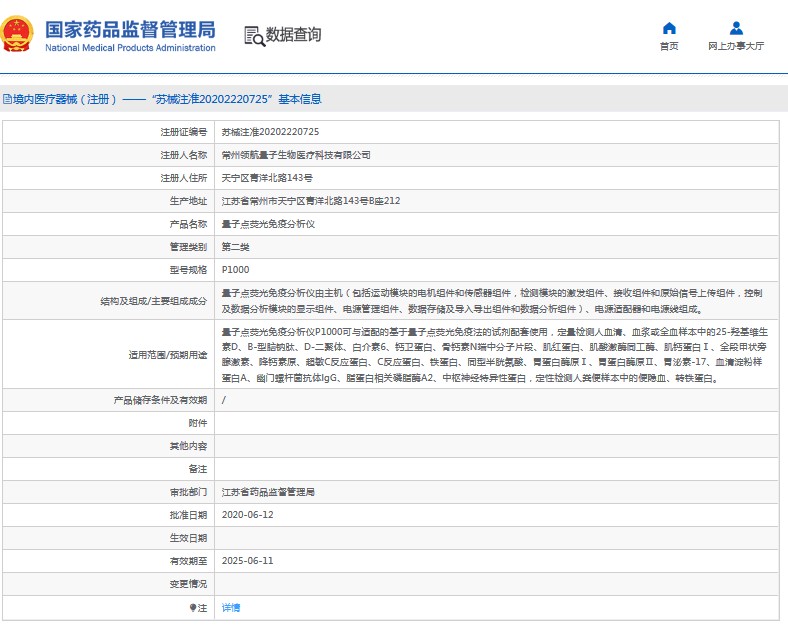Click the 审批部门 row label
788x625 pixels.
pos(188,492)
